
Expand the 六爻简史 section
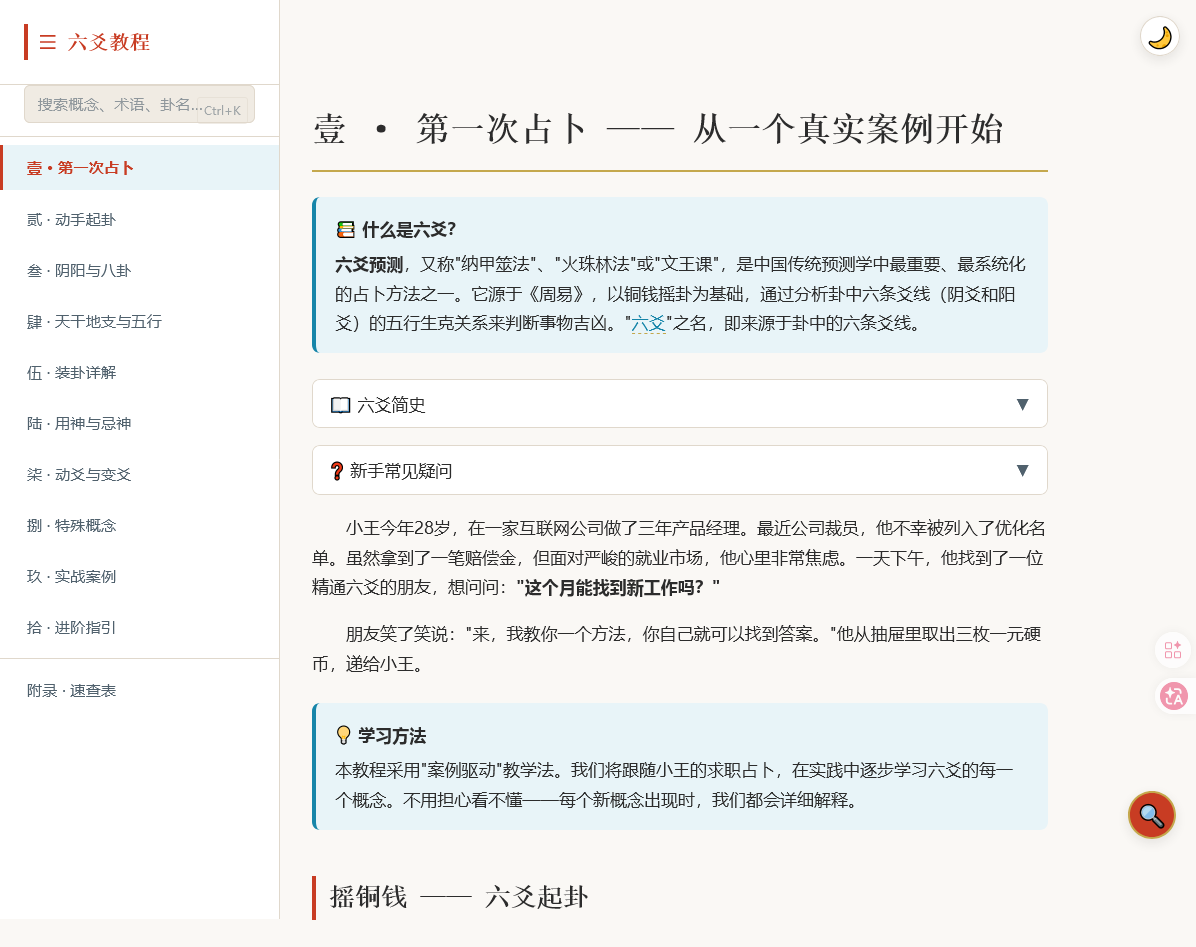(x=680, y=404)
